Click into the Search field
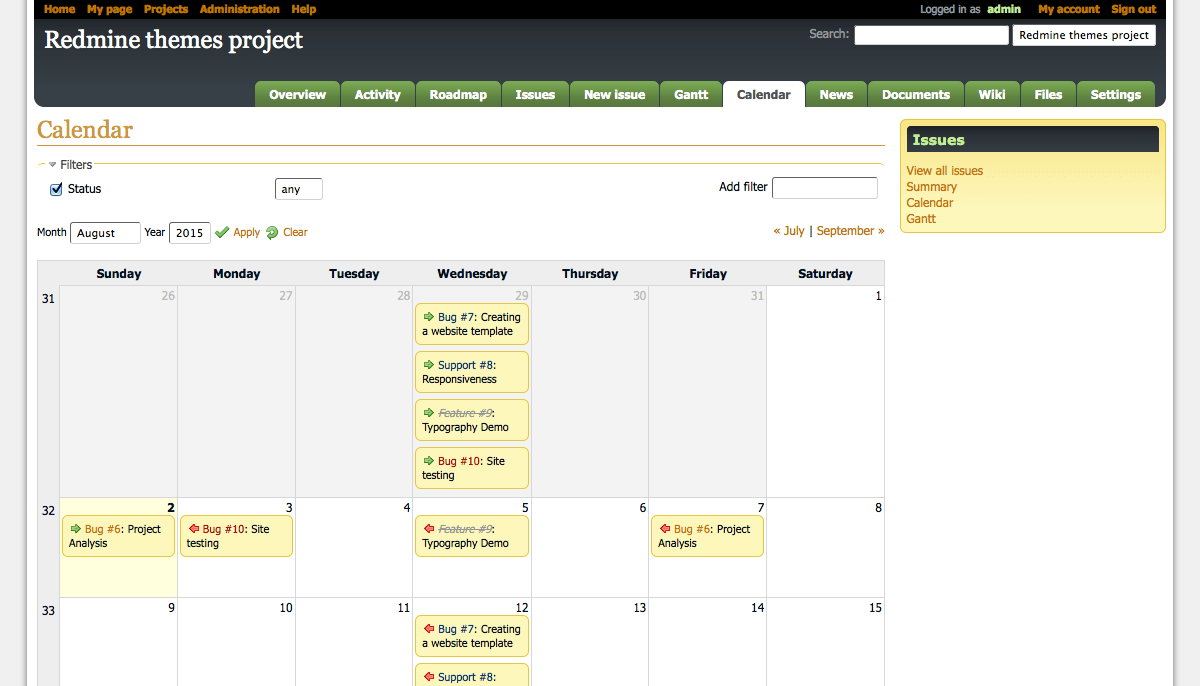The width and height of the screenshot is (1200, 686). (x=932, y=35)
